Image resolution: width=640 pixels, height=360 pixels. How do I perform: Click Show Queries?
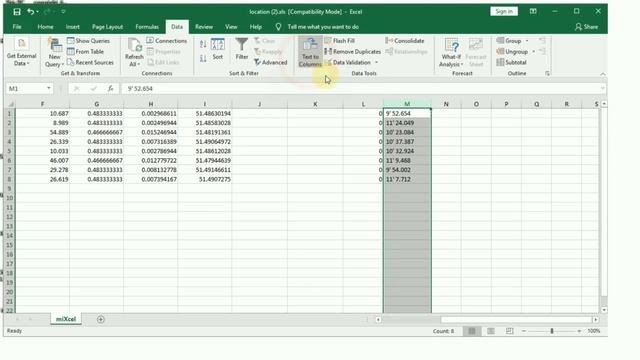click(88, 41)
